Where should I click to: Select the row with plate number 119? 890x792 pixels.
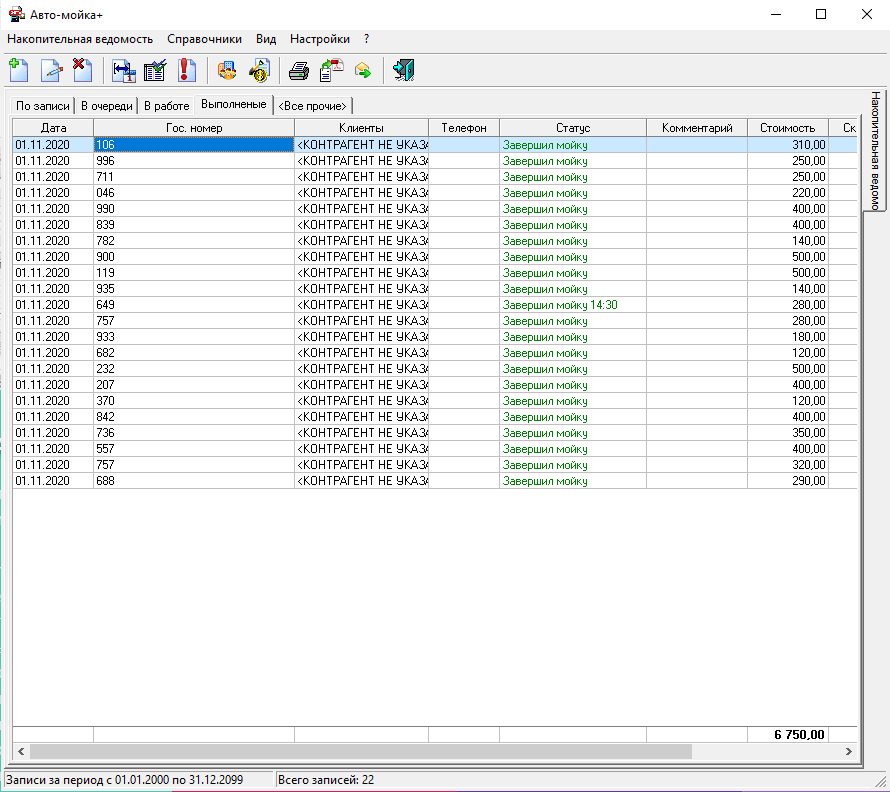[435, 273]
